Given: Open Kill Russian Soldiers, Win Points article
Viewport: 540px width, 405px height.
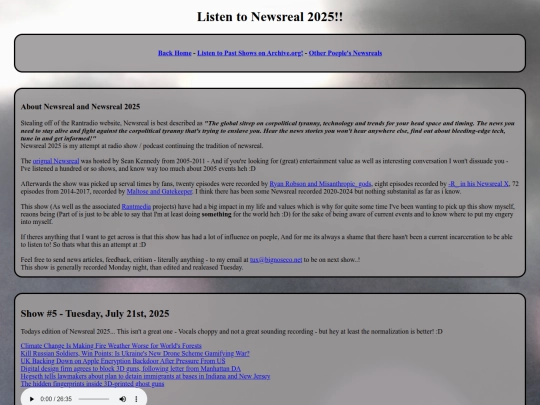Looking at the screenshot, I should point(135,353).
